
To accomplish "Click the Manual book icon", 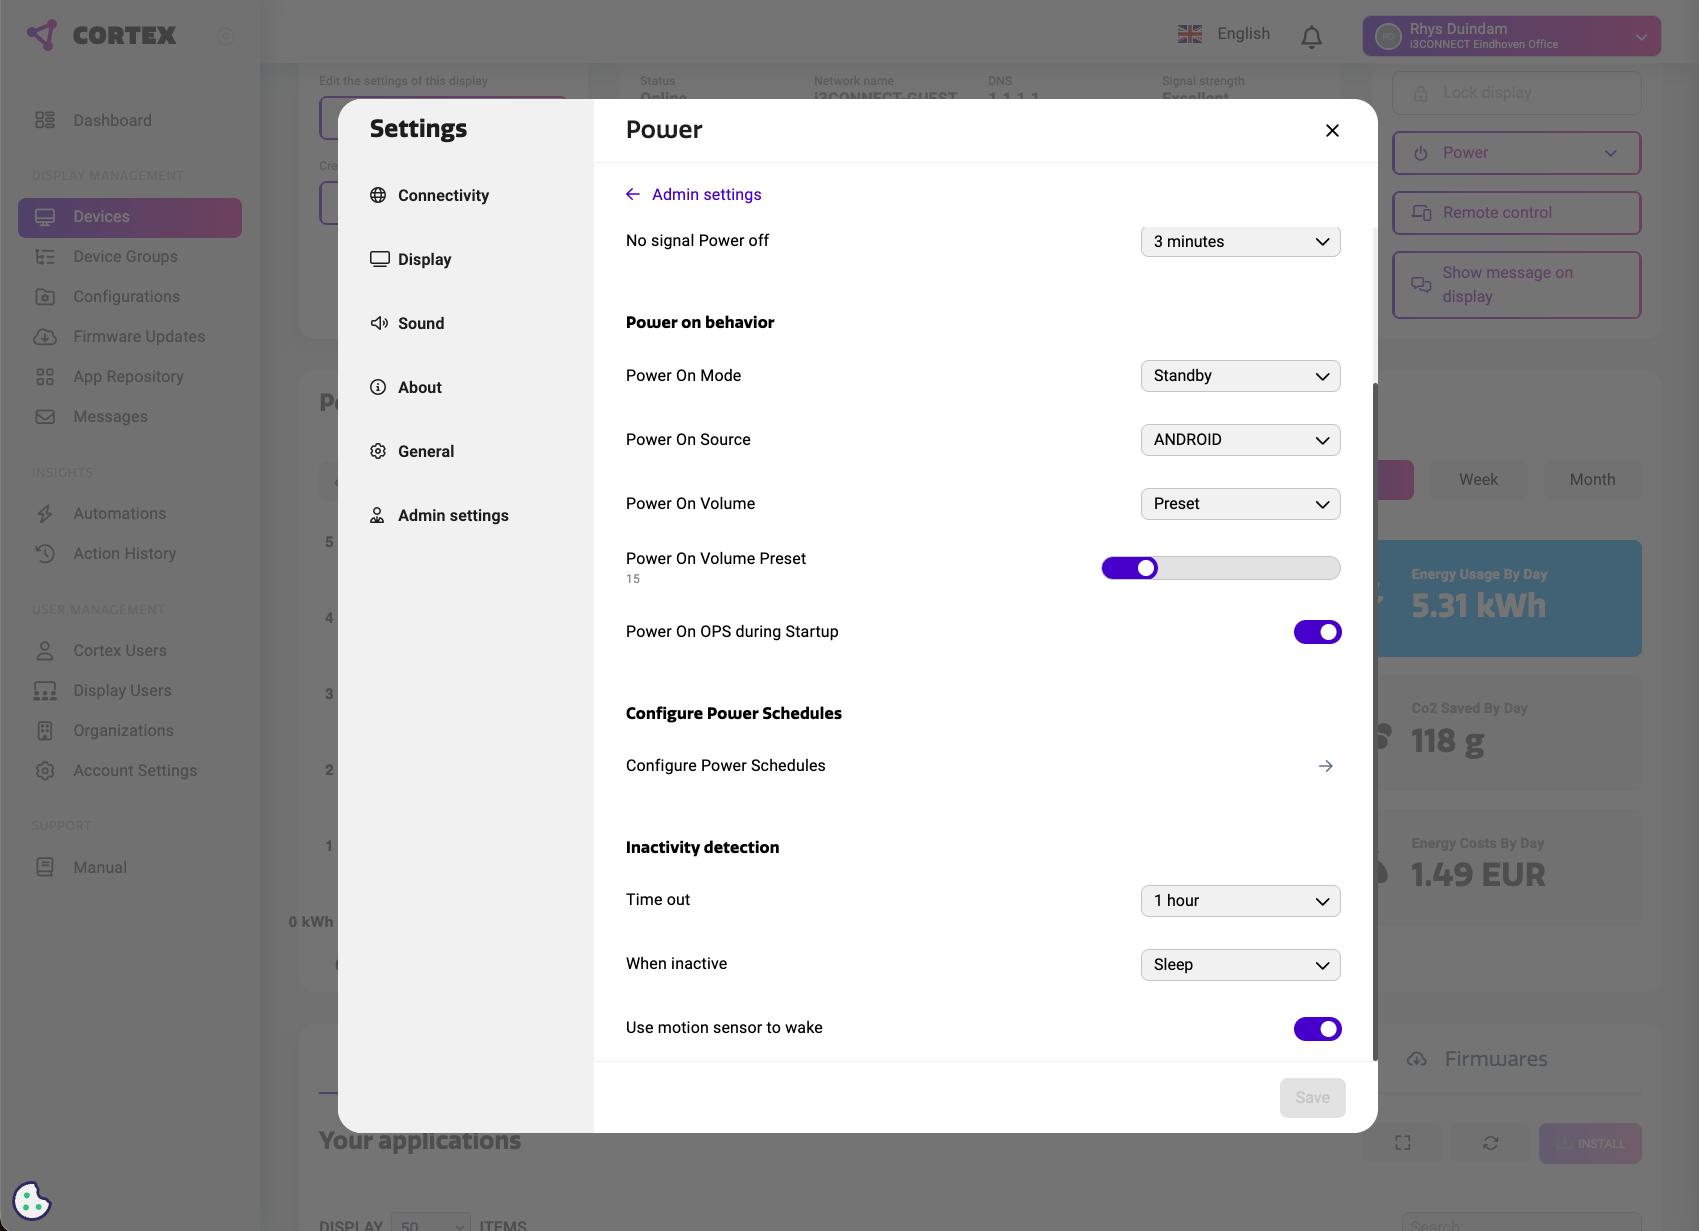I will pyautogui.click(x=45, y=867).
